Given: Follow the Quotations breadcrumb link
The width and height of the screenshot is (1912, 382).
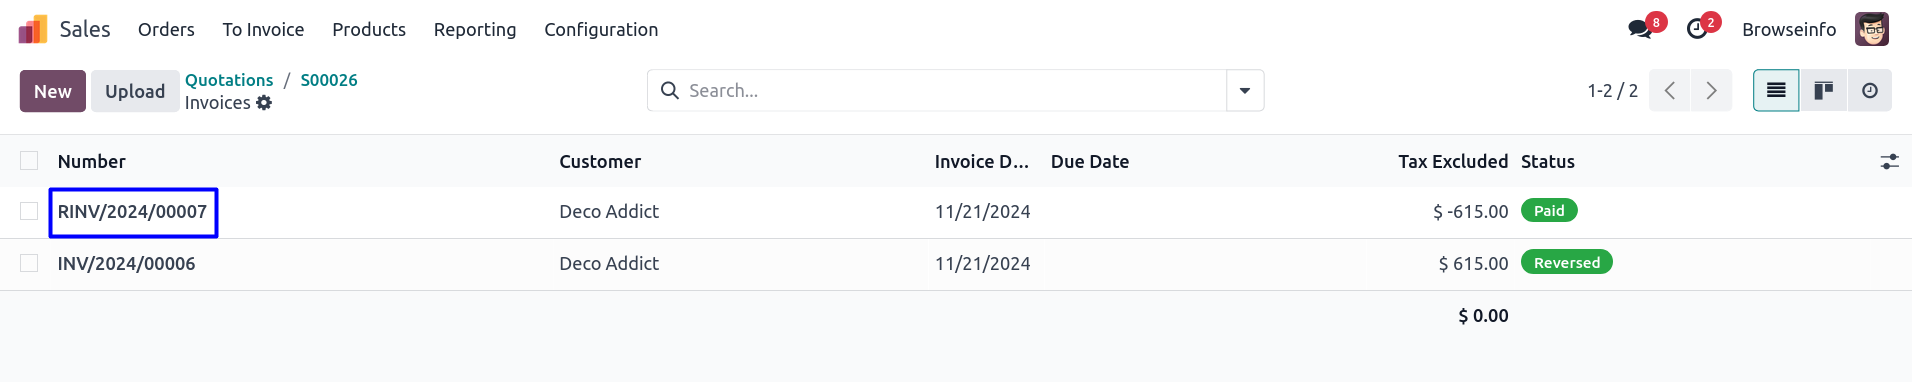Looking at the screenshot, I should coord(229,80).
